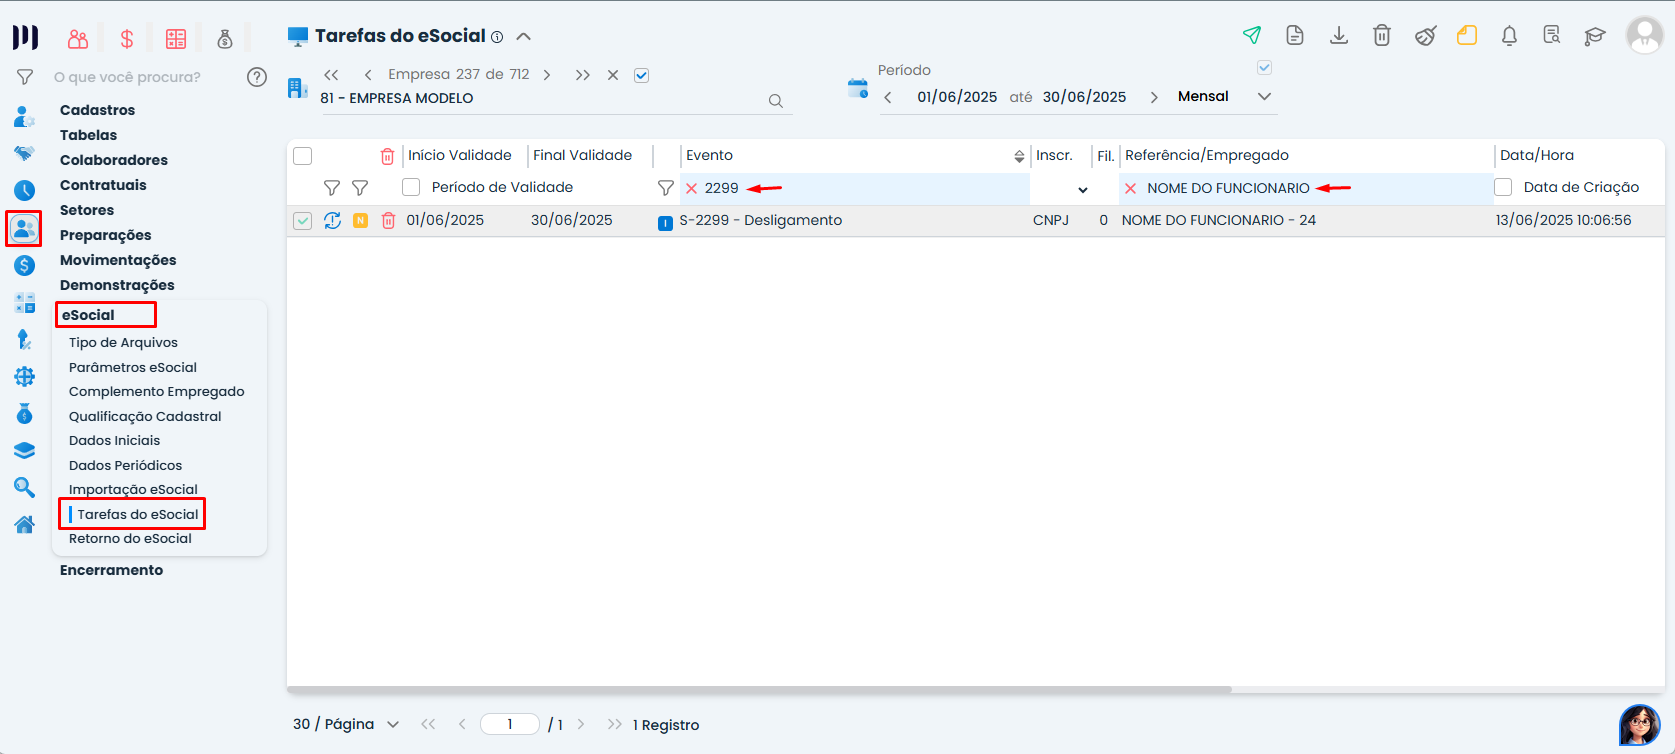The width and height of the screenshot is (1675, 754).
Task: Open the Inscr. filter dropdown arrow
Action: 1082,189
